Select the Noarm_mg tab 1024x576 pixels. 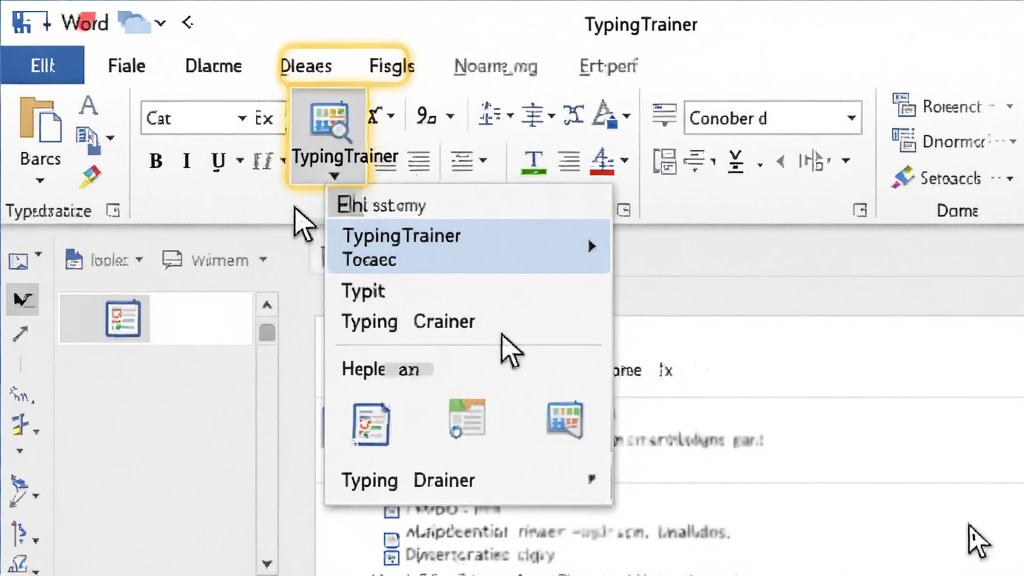coord(496,66)
